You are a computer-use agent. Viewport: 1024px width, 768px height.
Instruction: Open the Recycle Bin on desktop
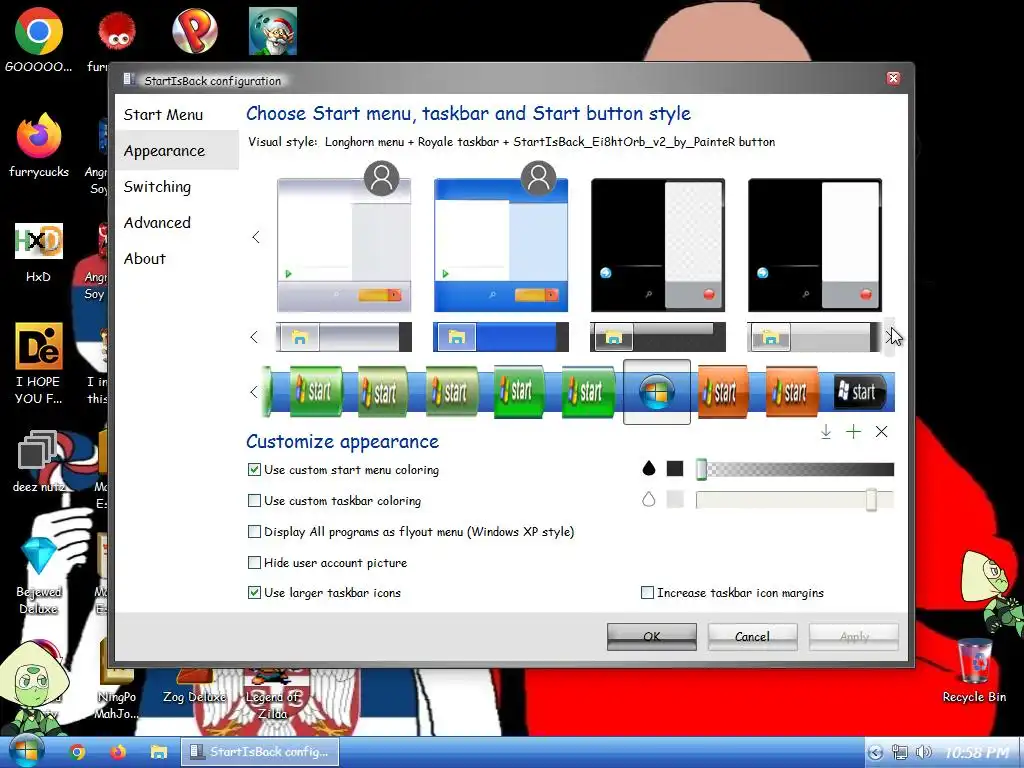point(974,671)
